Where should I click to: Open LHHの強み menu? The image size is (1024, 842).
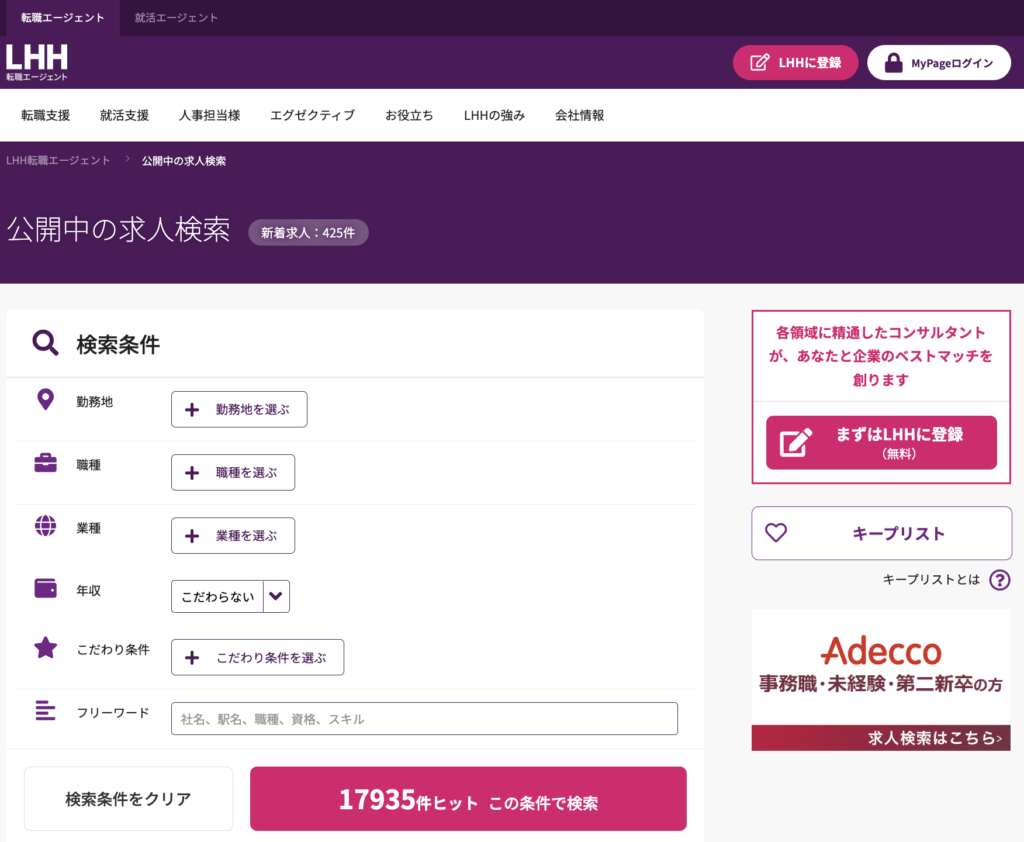[x=494, y=116]
